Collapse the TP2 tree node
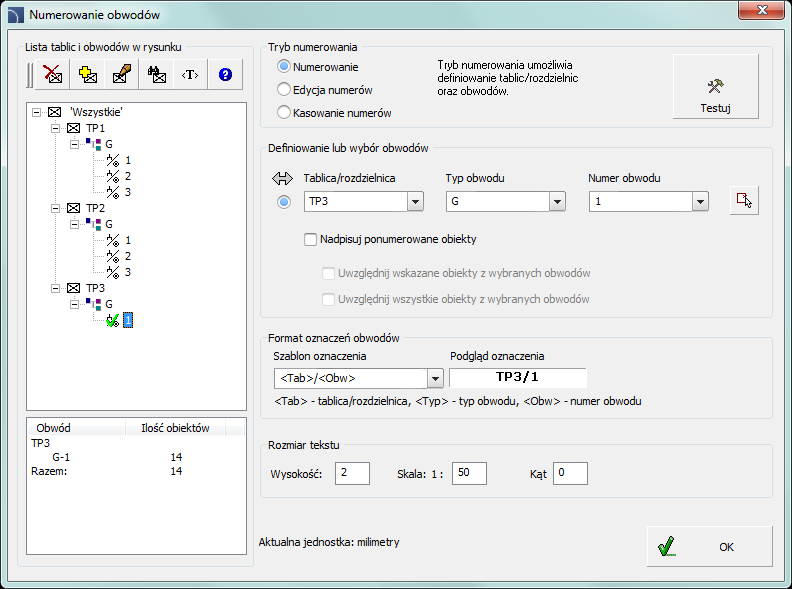This screenshot has height=589, width=792. coord(56,208)
